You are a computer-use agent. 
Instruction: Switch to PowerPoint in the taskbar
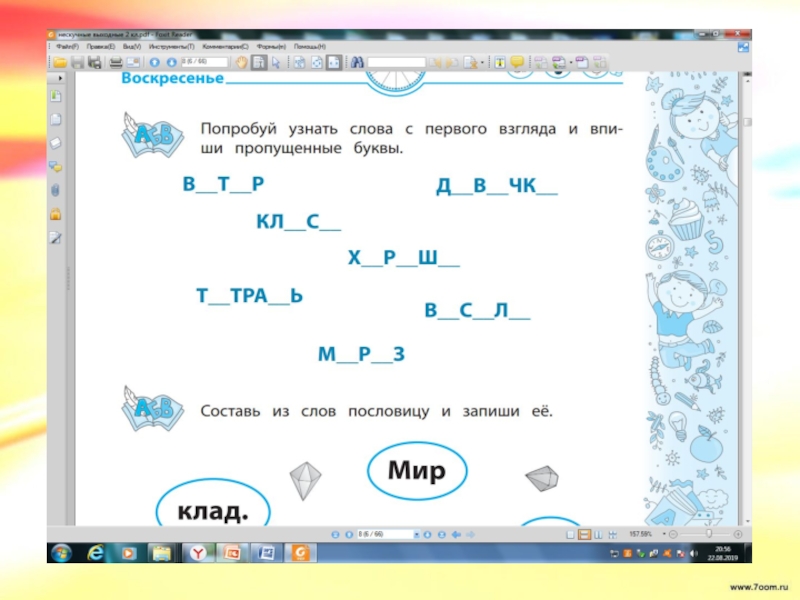pos(232,553)
